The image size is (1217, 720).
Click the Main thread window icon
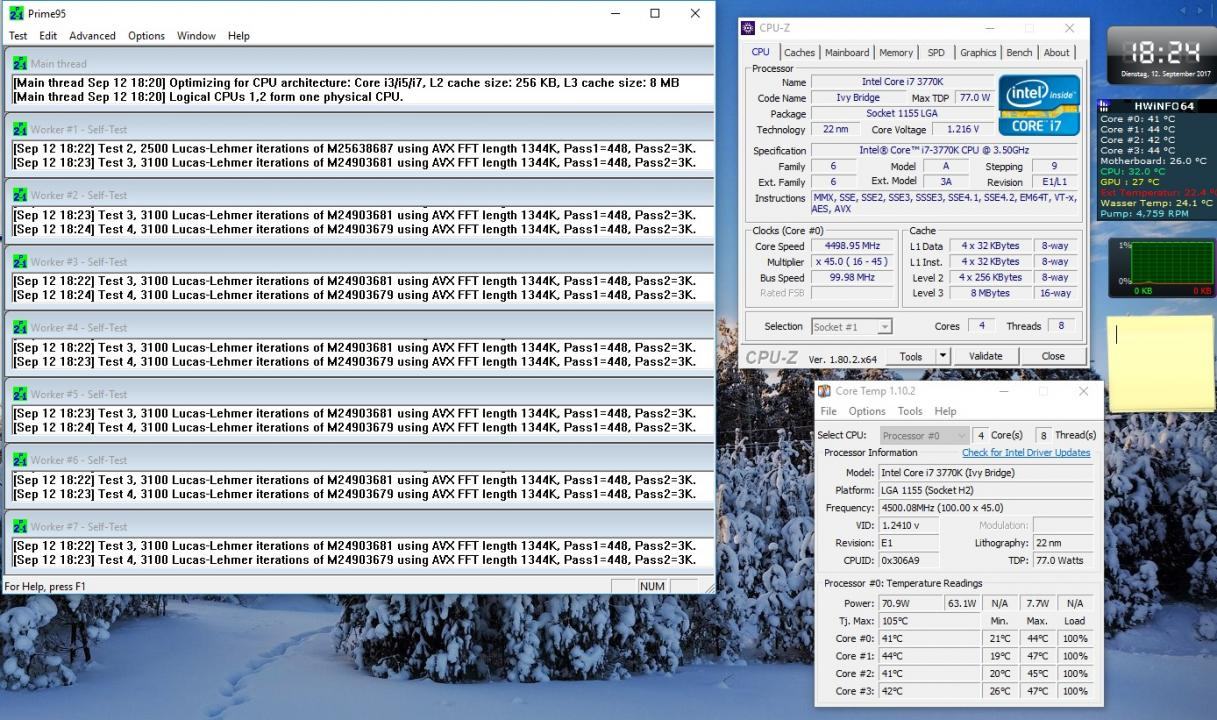(x=20, y=63)
